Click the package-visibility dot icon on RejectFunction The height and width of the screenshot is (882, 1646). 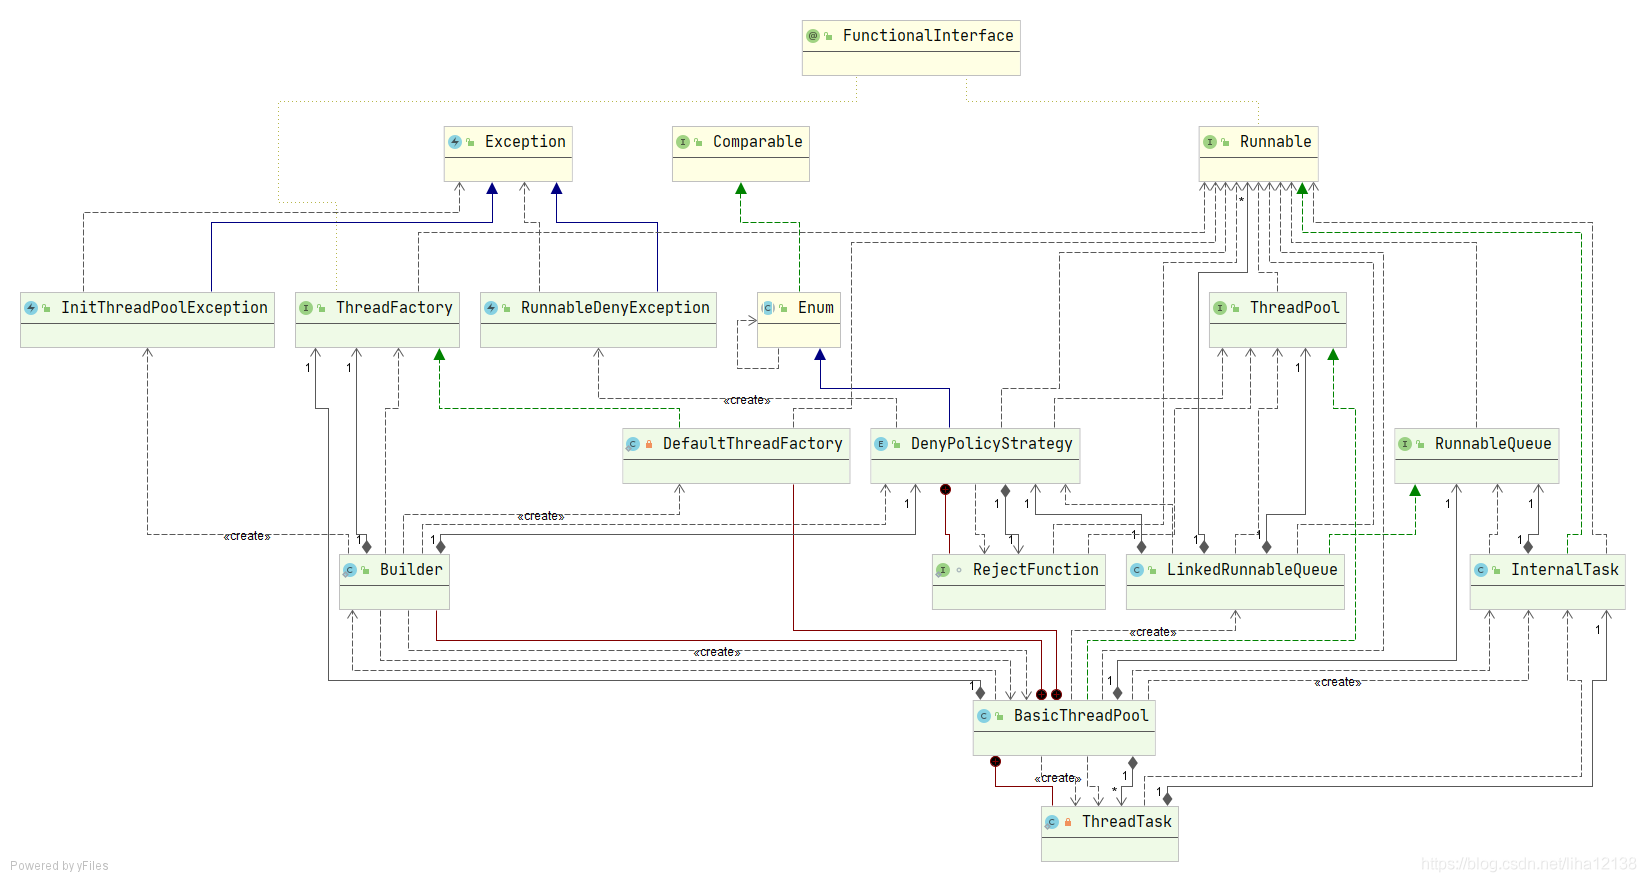(x=959, y=570)
